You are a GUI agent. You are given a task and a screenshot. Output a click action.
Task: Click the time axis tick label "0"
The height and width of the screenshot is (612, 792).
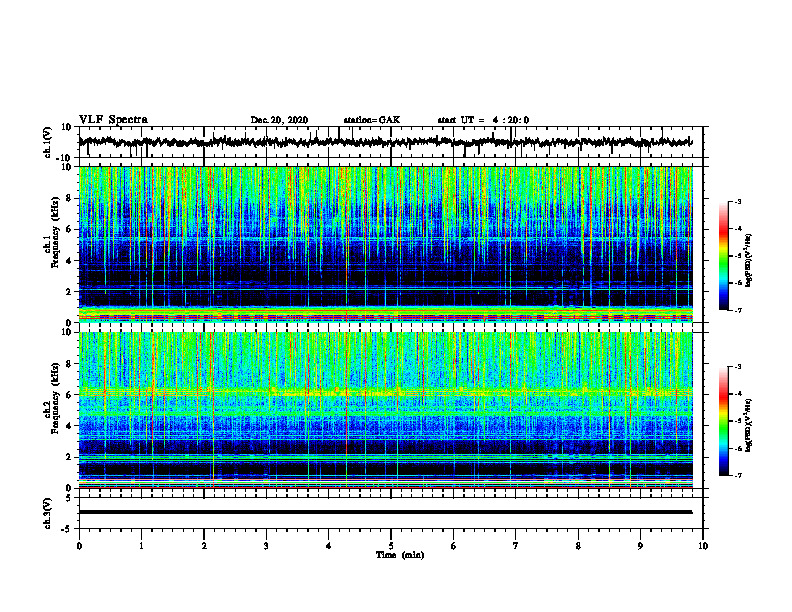tap(79, 546)
